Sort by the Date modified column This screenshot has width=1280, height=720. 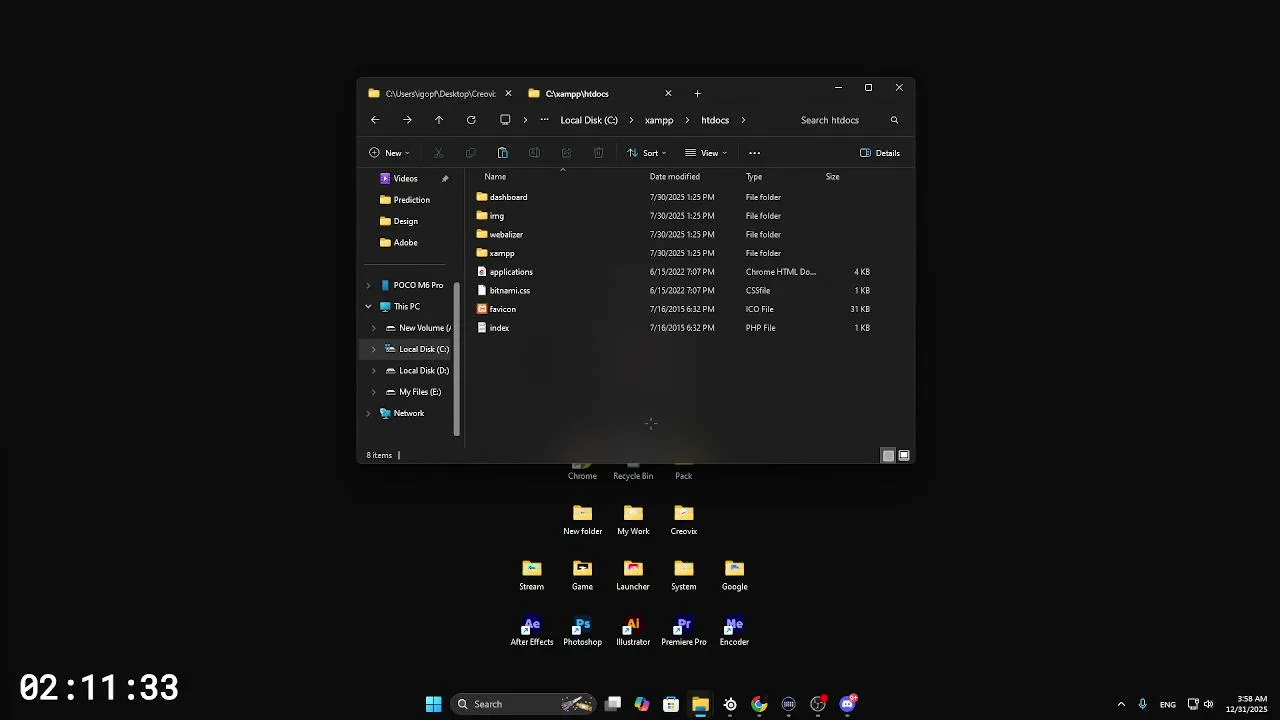(x=675, y=177)
